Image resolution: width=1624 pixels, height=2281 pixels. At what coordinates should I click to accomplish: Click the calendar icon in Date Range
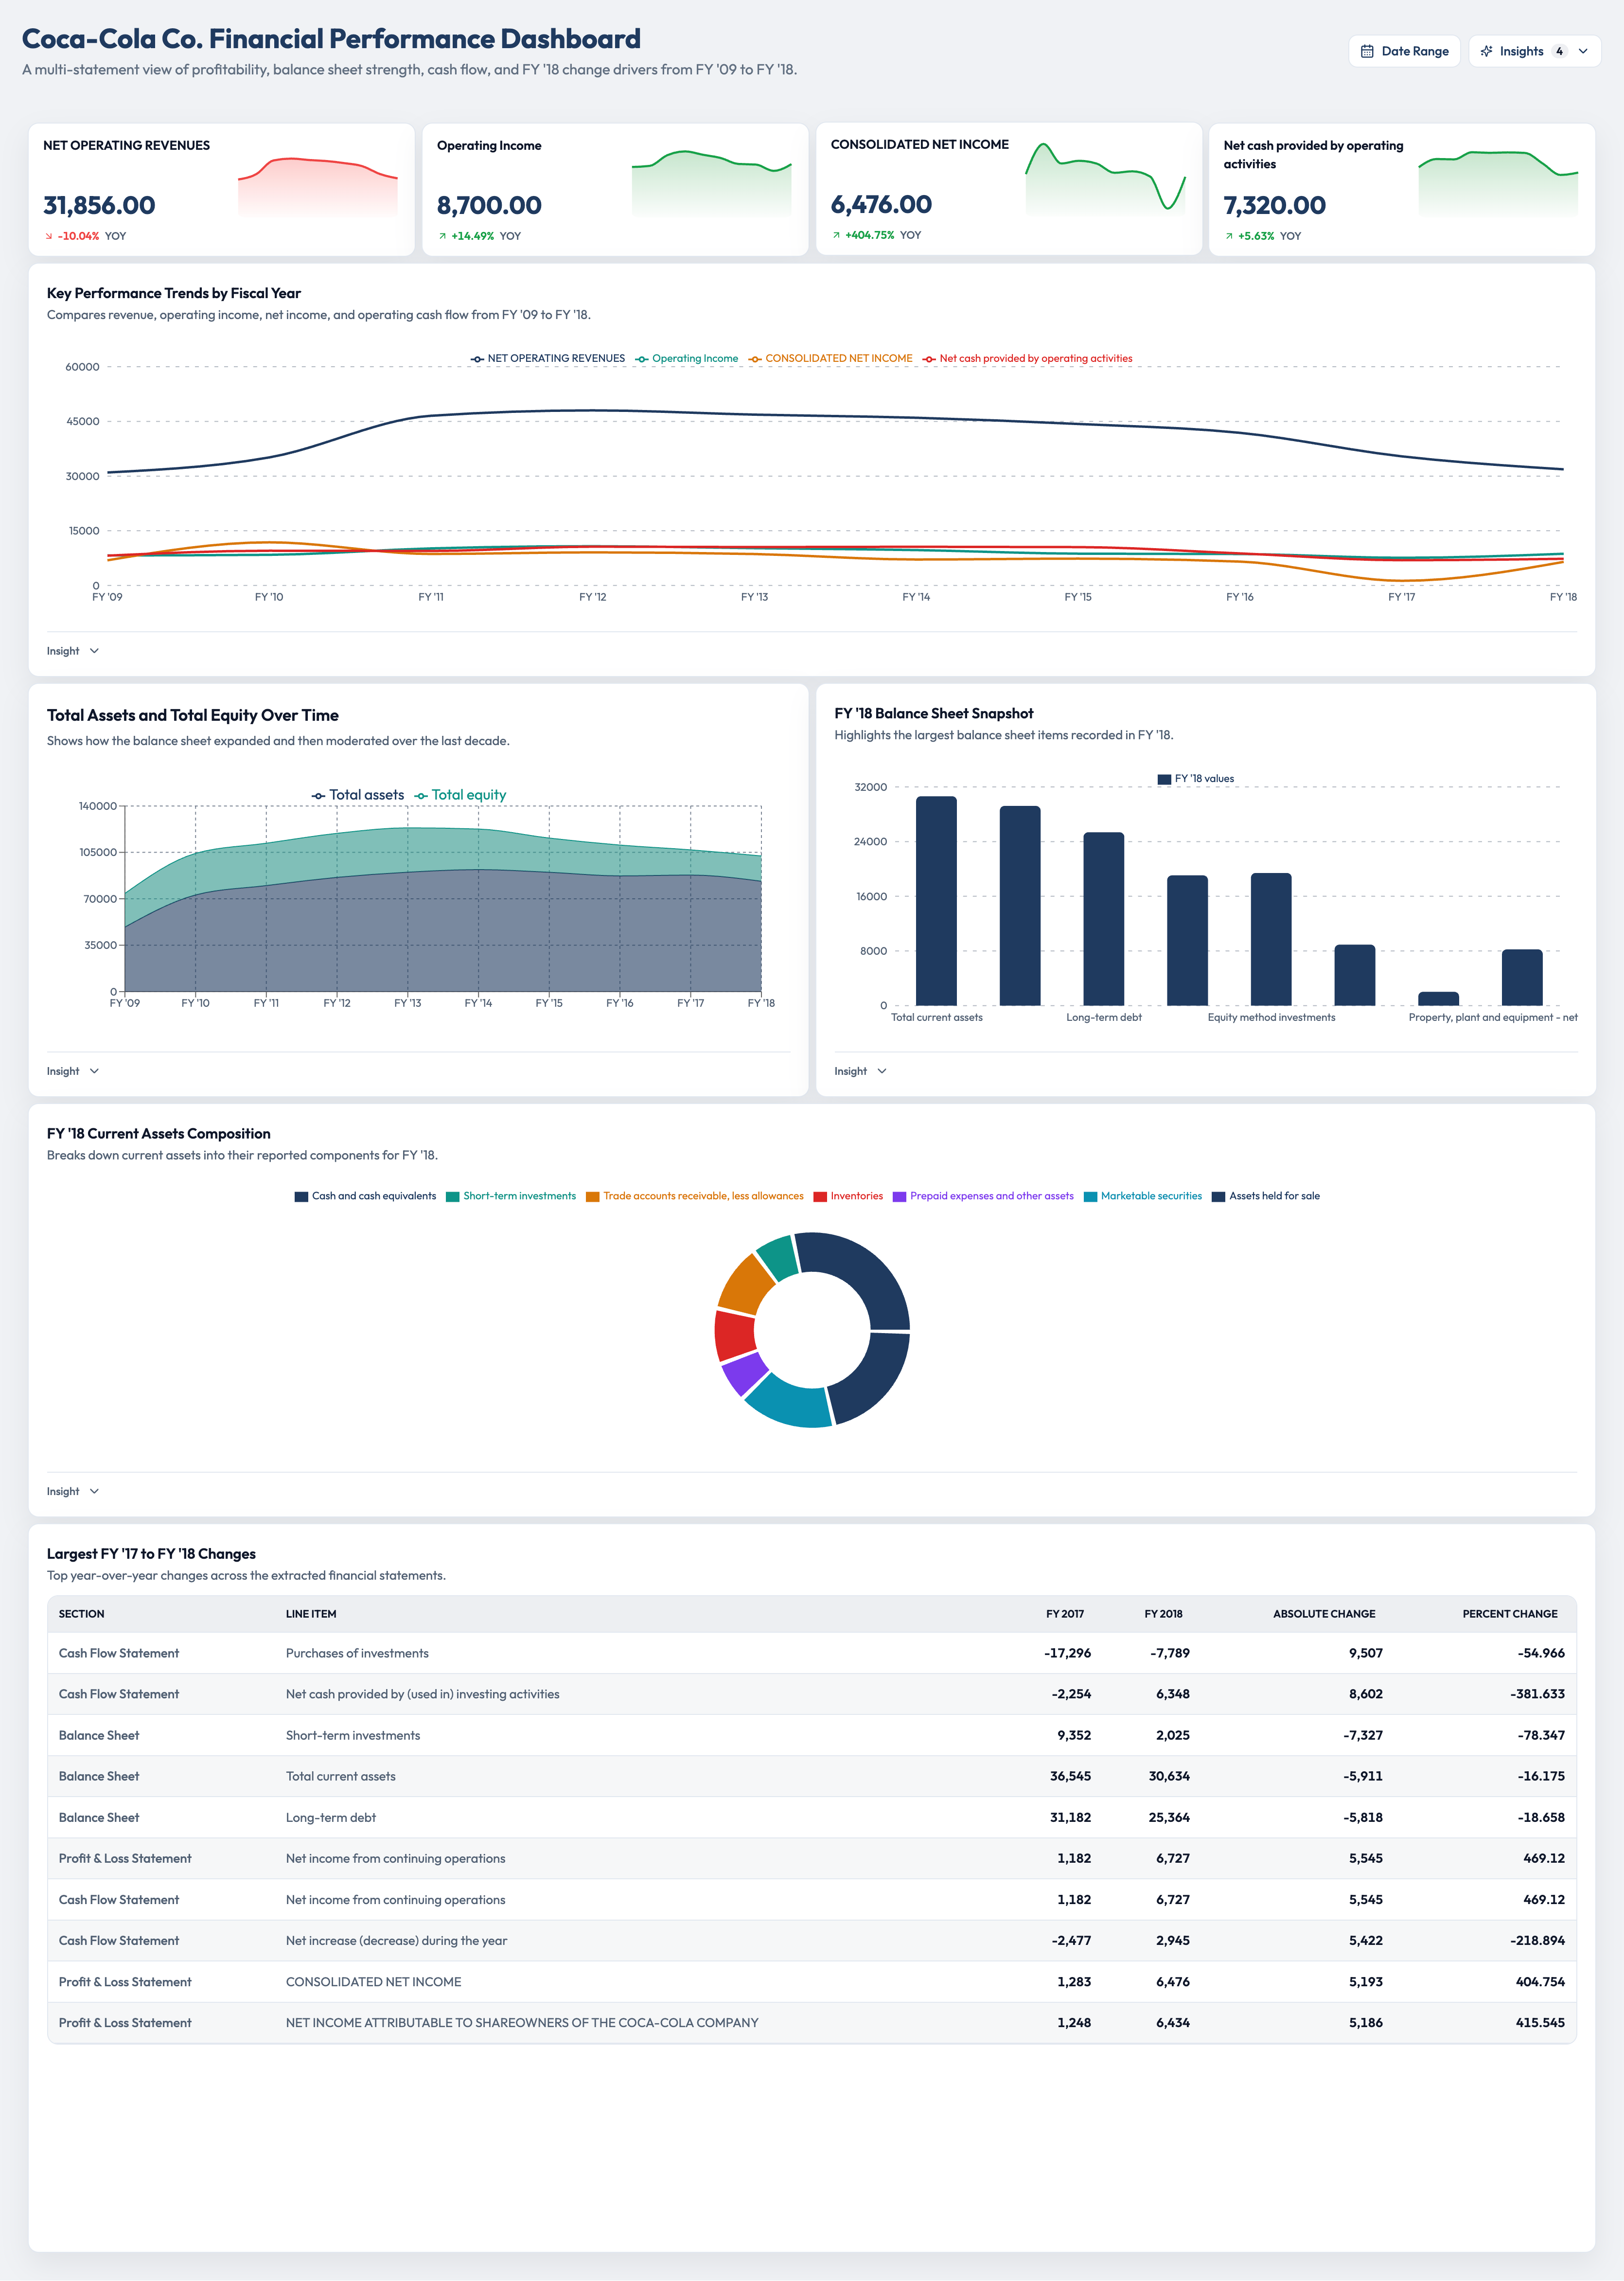pyautogui.click(x=1367, y=51)
